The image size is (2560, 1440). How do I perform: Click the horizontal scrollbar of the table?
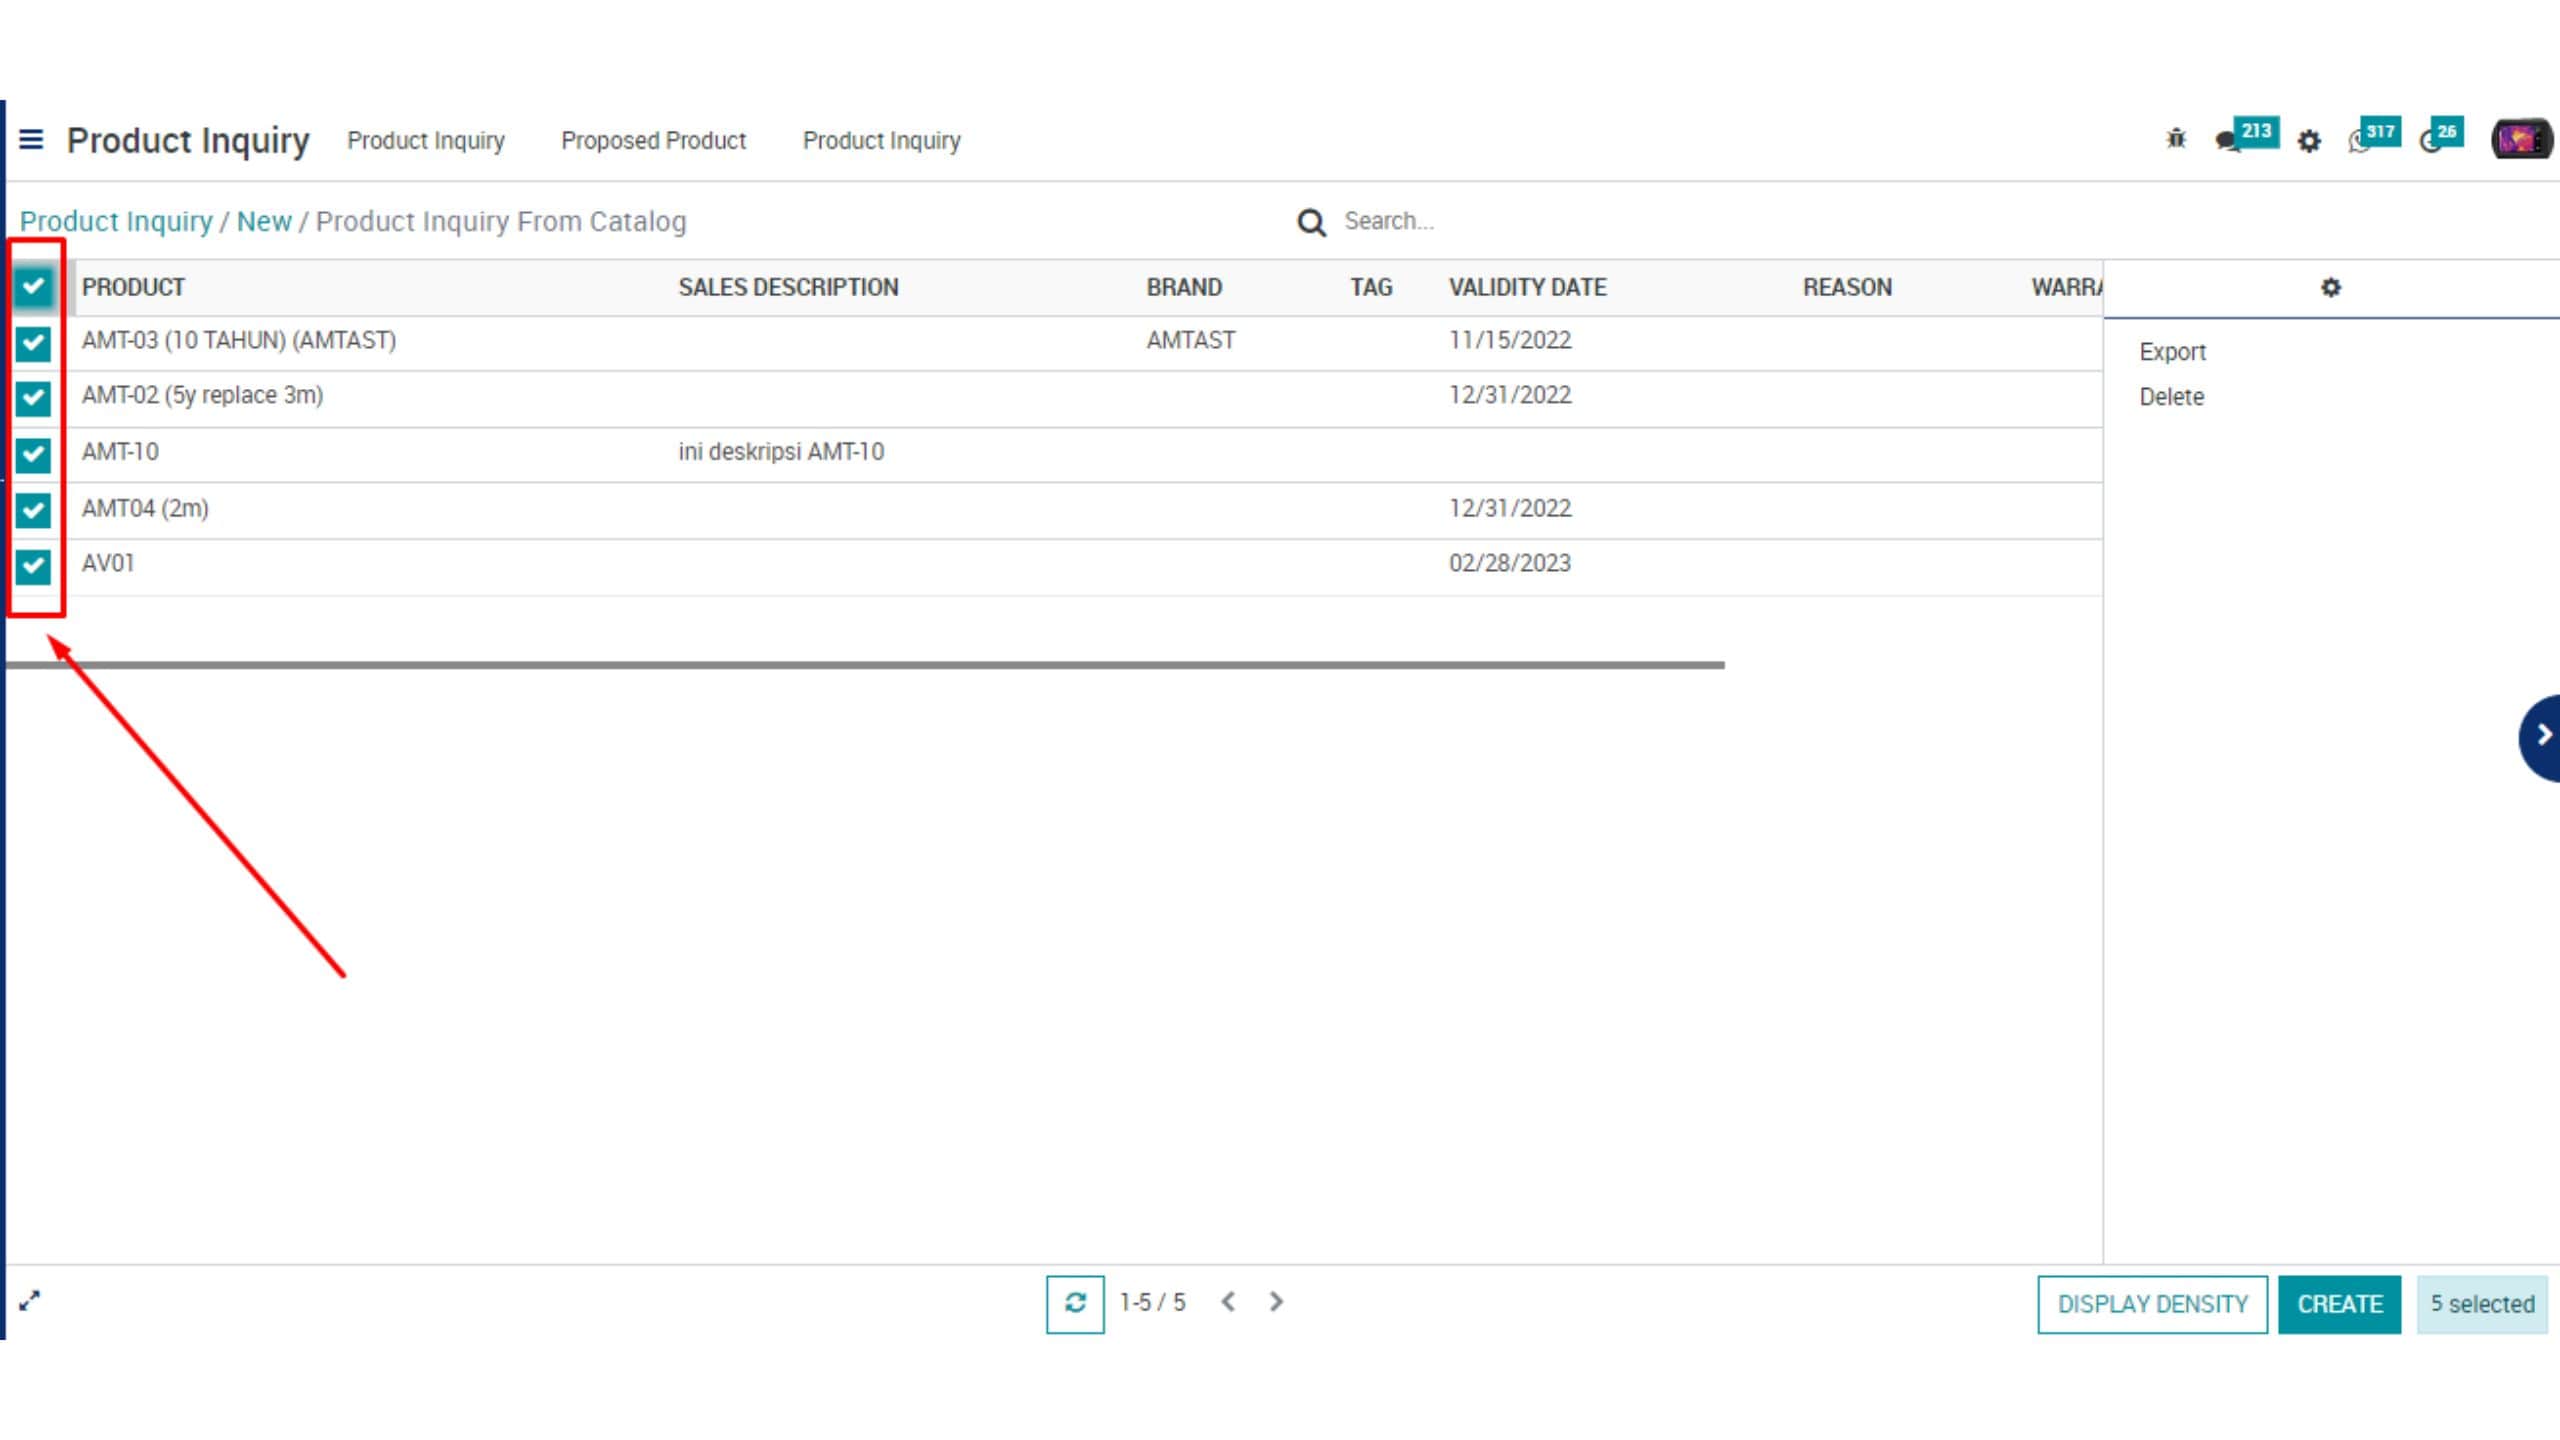pos(865,665)
